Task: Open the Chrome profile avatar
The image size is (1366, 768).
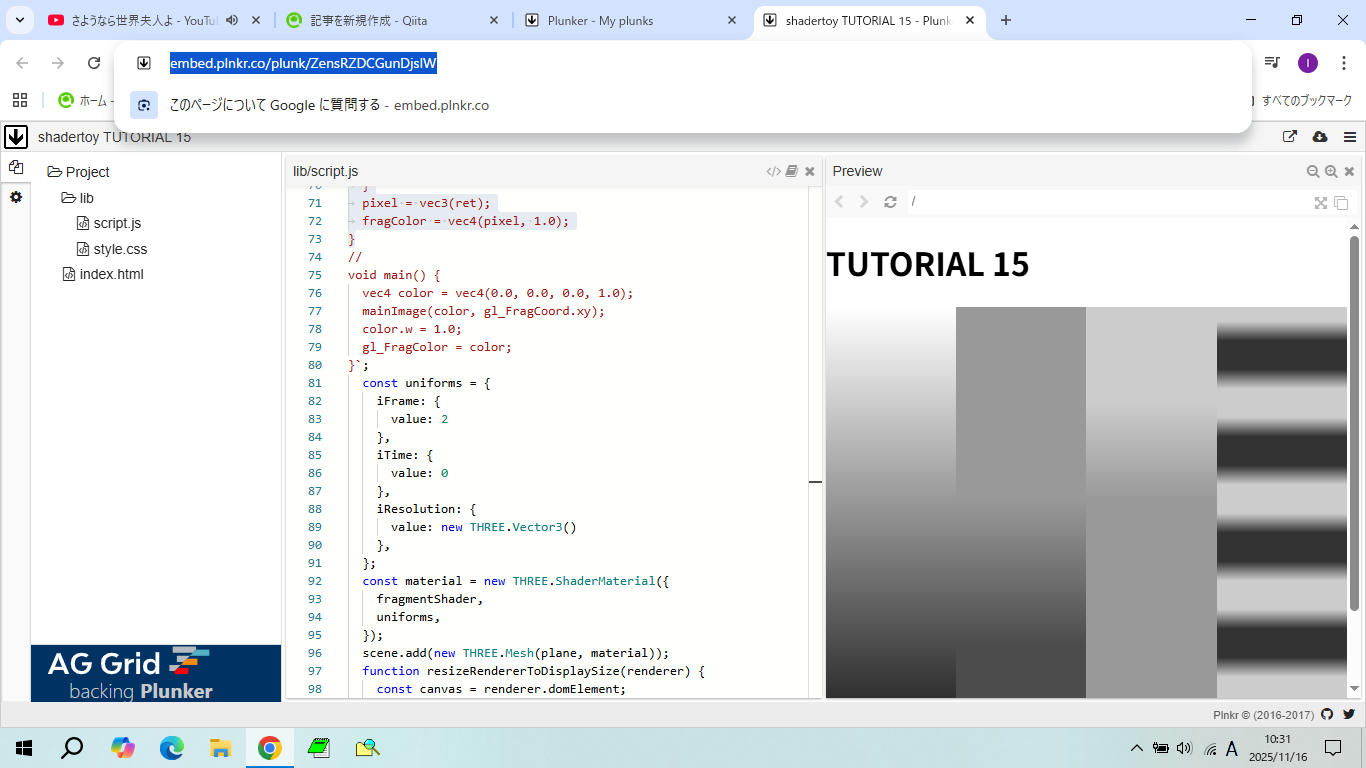Action: coord(1308,63)
